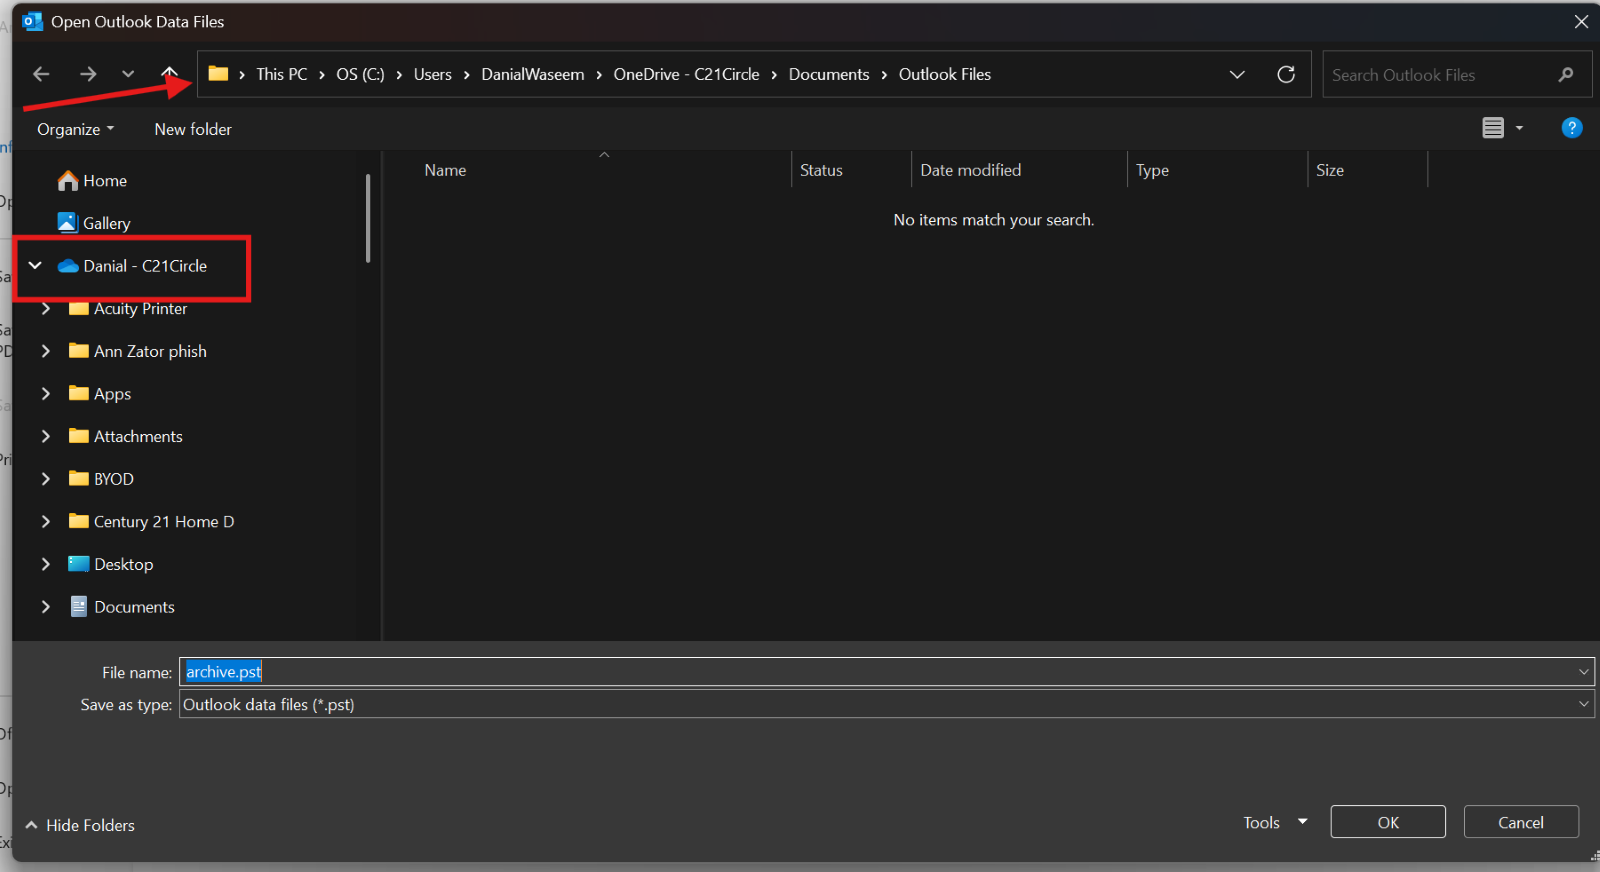Refresh the Outlook Files folder view
Viewport: 1600px width, 872px height.
point(1286,74)
